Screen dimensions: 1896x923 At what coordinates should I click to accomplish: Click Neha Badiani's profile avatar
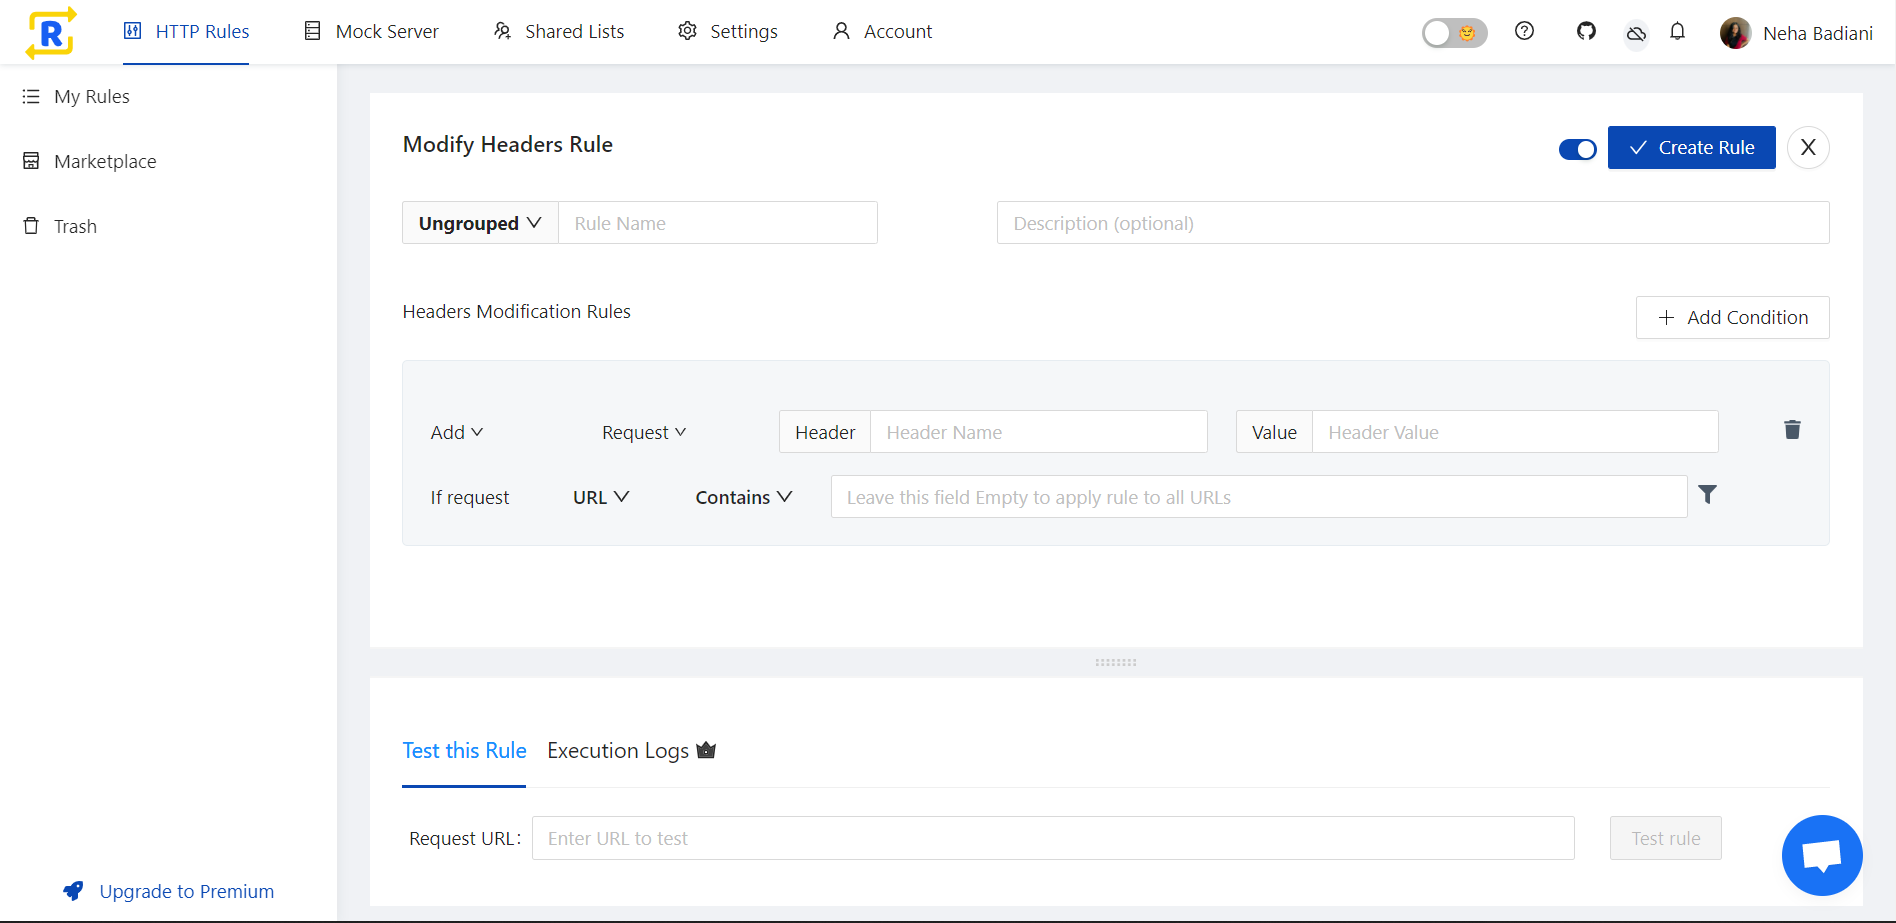coord(1735,32)
